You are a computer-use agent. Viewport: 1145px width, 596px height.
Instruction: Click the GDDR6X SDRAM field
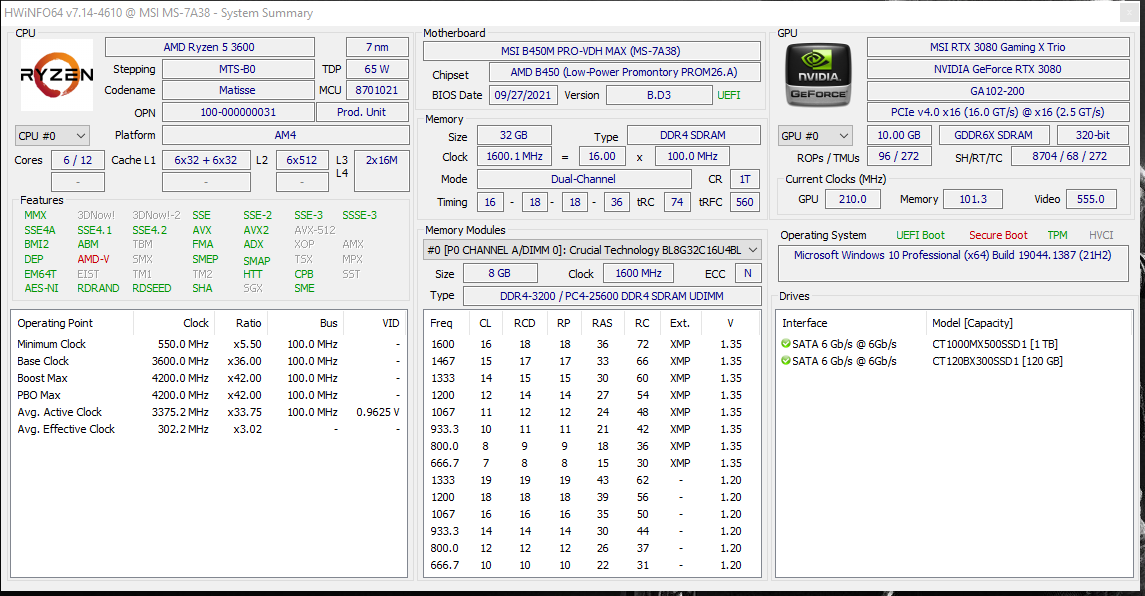point(993,135)
